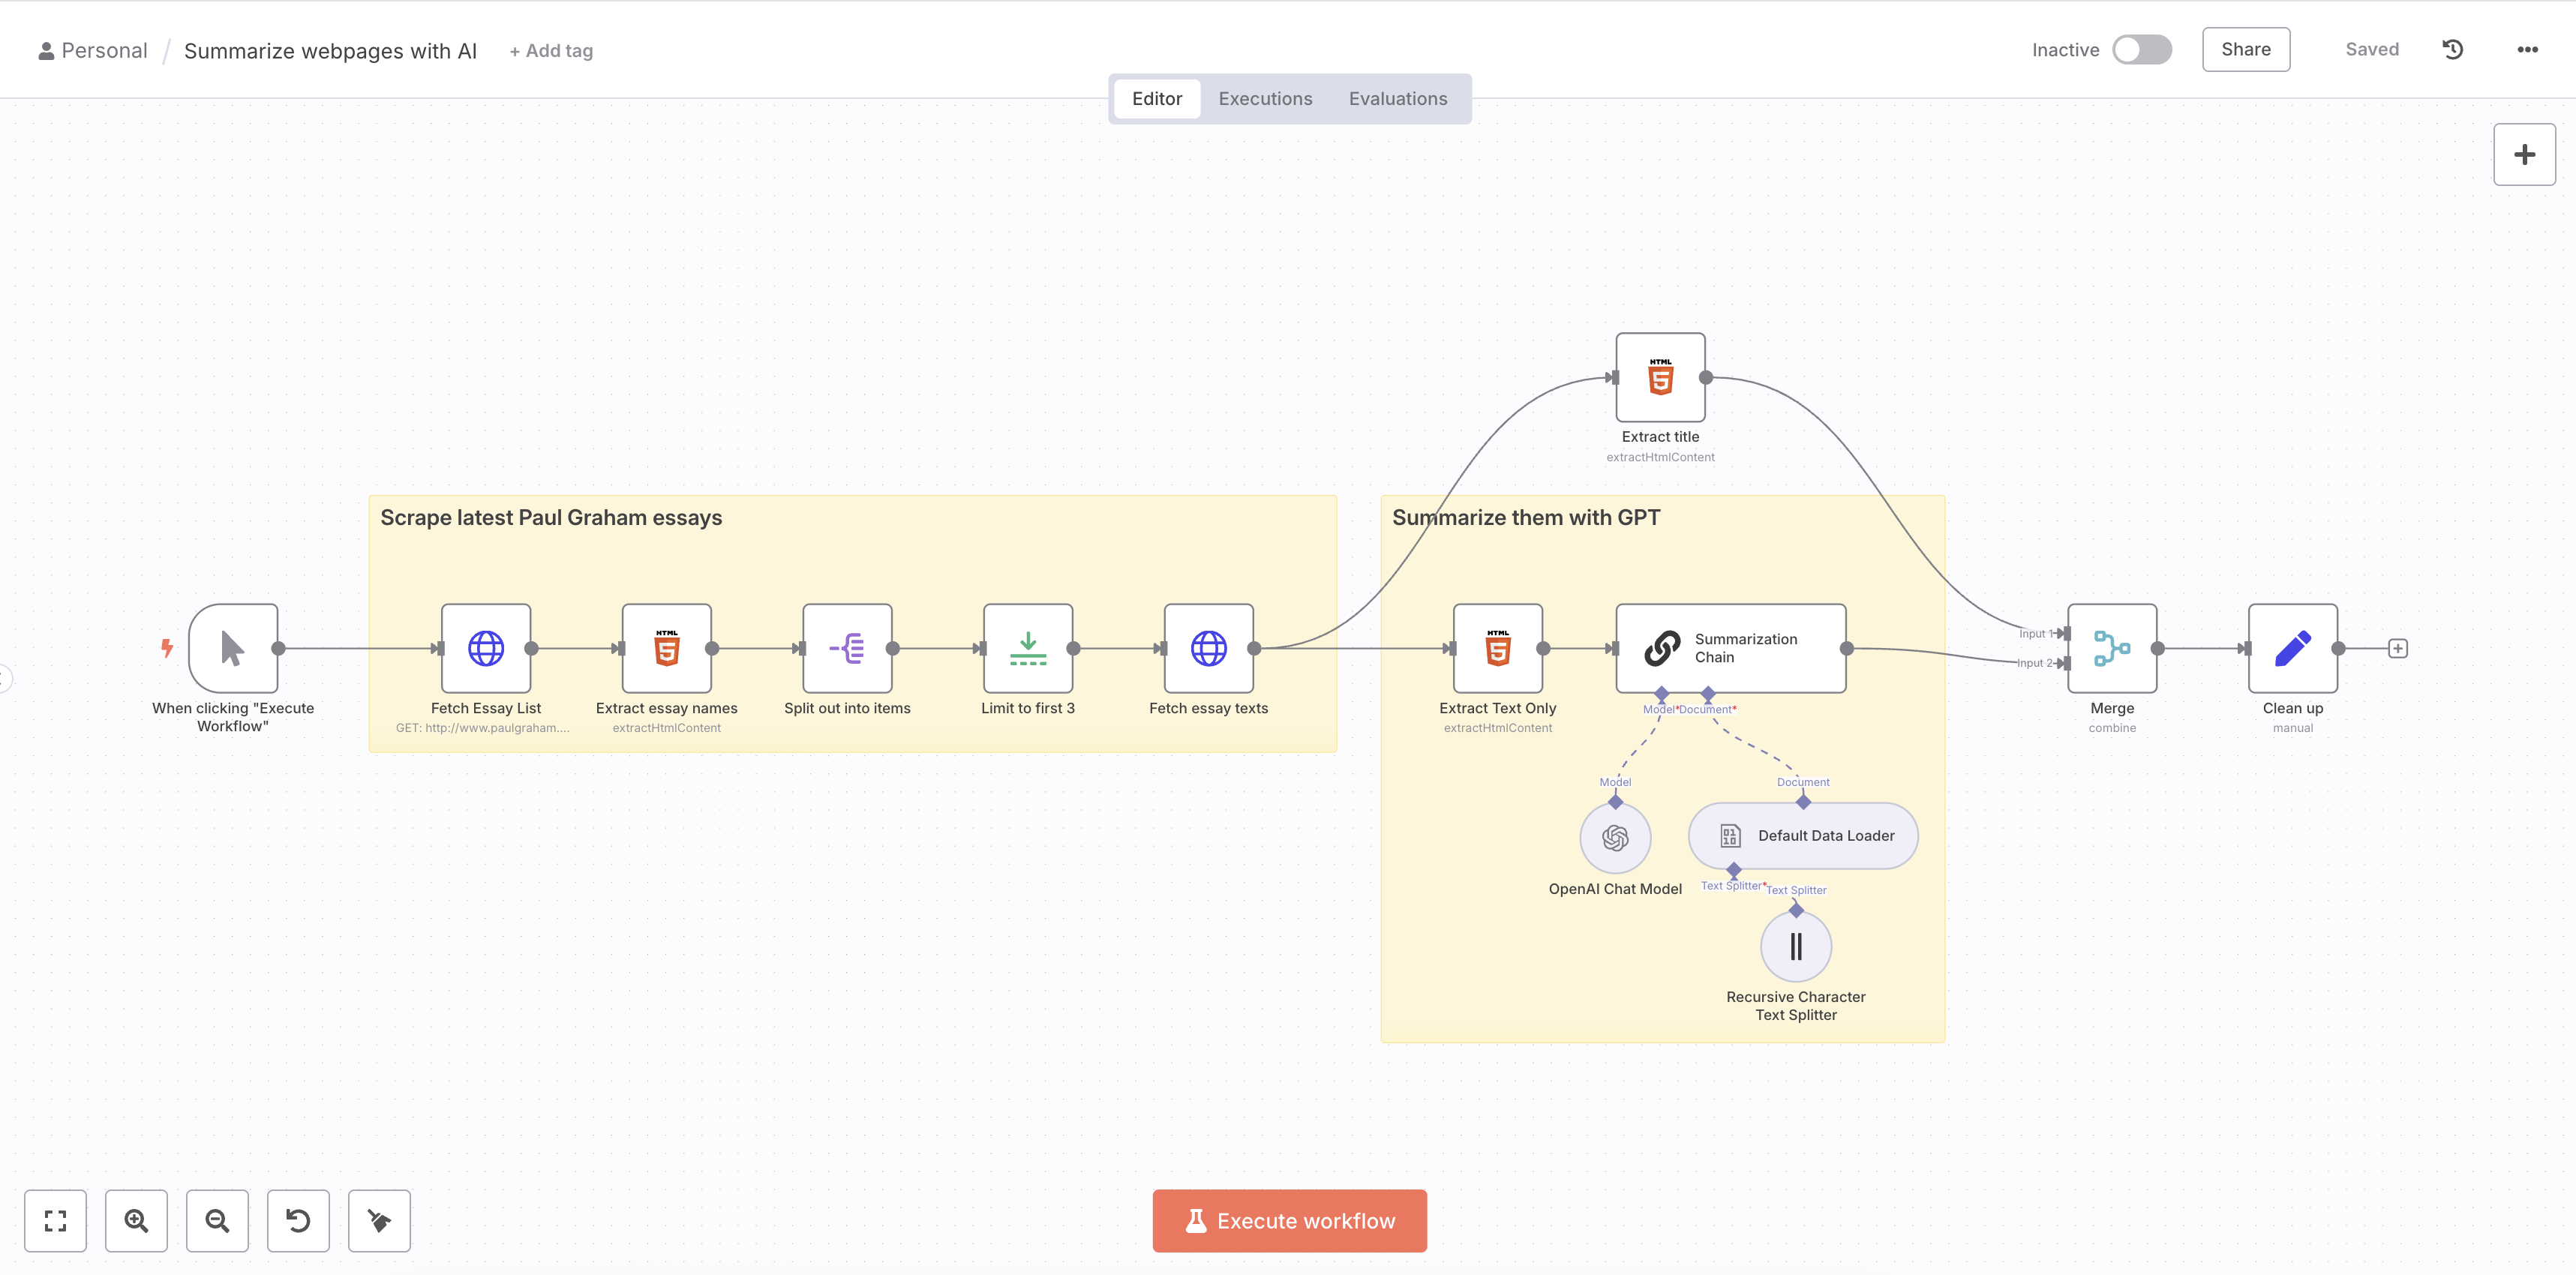This screenshot has width=2576, height=1275.
Task: Click the Extract title HTML node
Action: pos(1660,377)
